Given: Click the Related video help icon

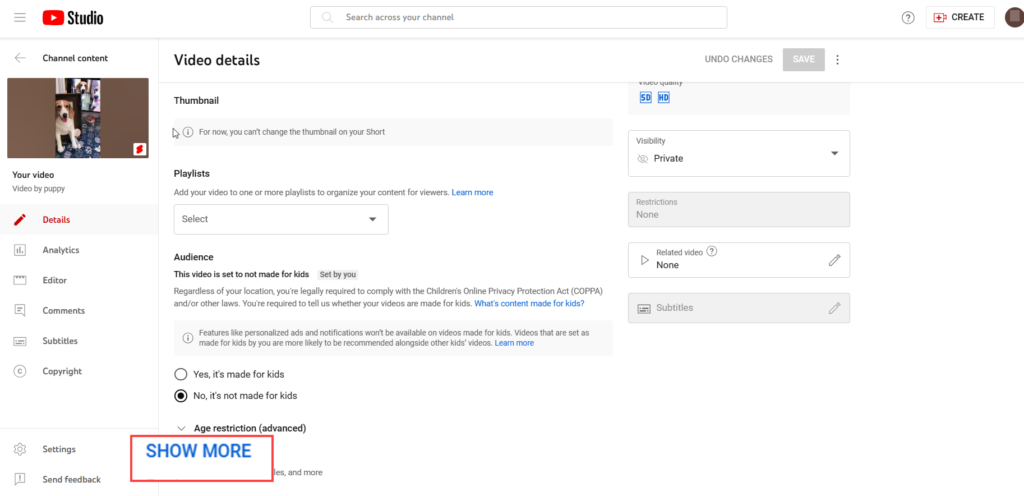Looking at the screenshot, I should pos(712,251).
